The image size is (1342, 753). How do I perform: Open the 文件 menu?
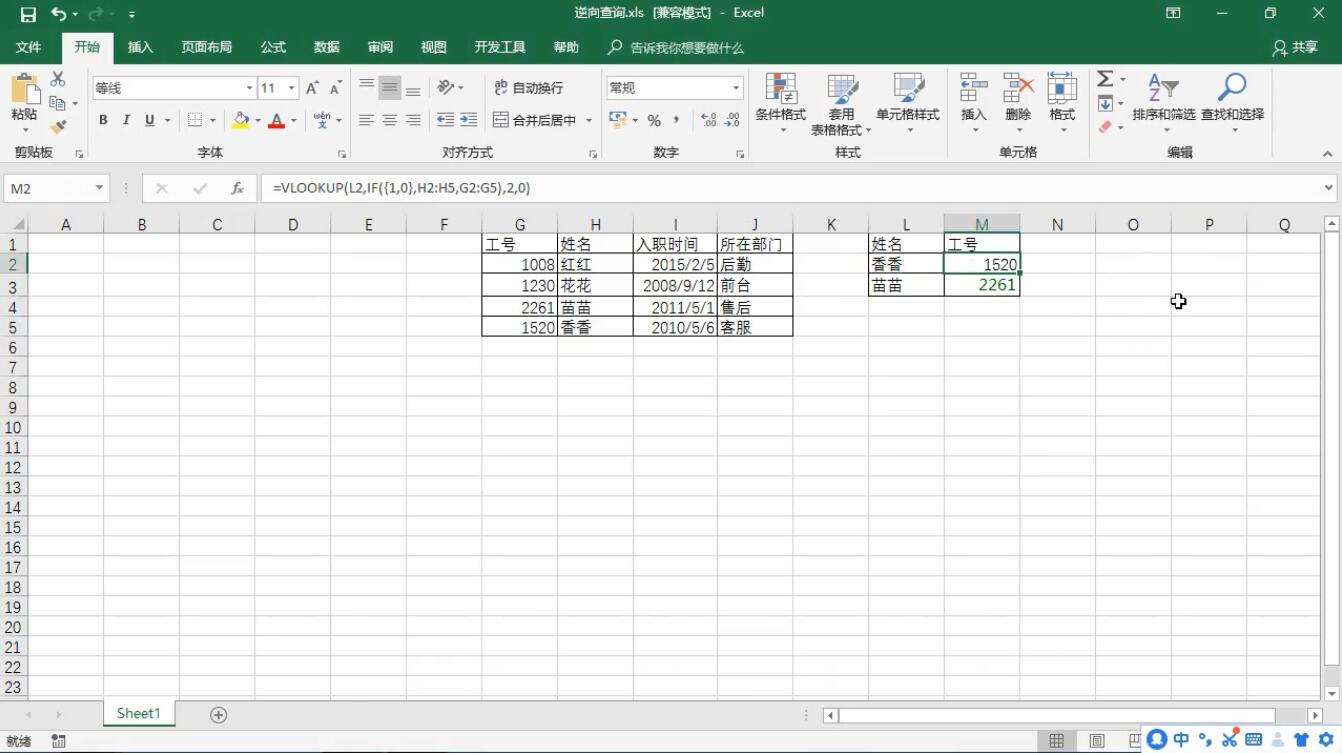coord(29,47)
